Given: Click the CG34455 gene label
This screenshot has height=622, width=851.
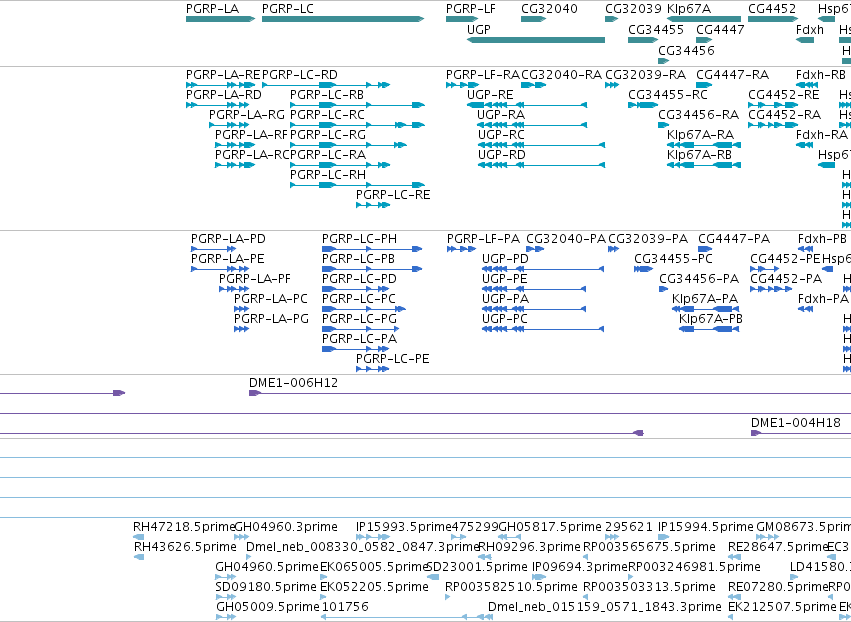Looking at the screenshot, I should coord(656,29).
